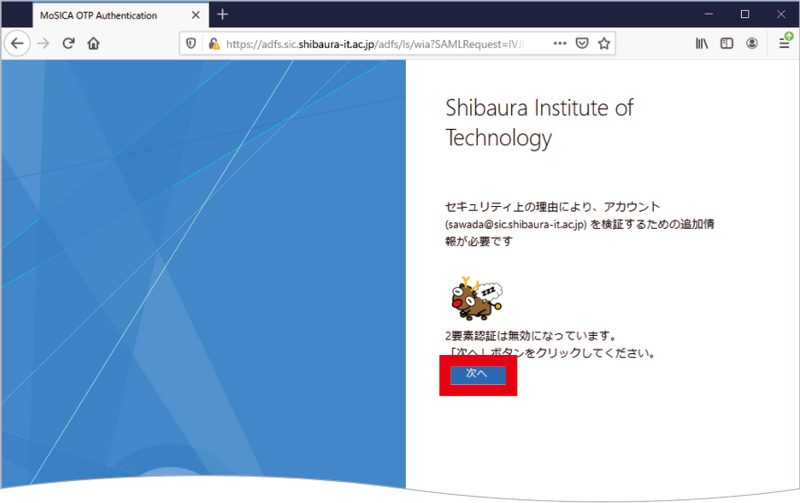This screenshot has height=503, width=800.
Task: Open the Library bookshelf icon
Action: [702, 44]
